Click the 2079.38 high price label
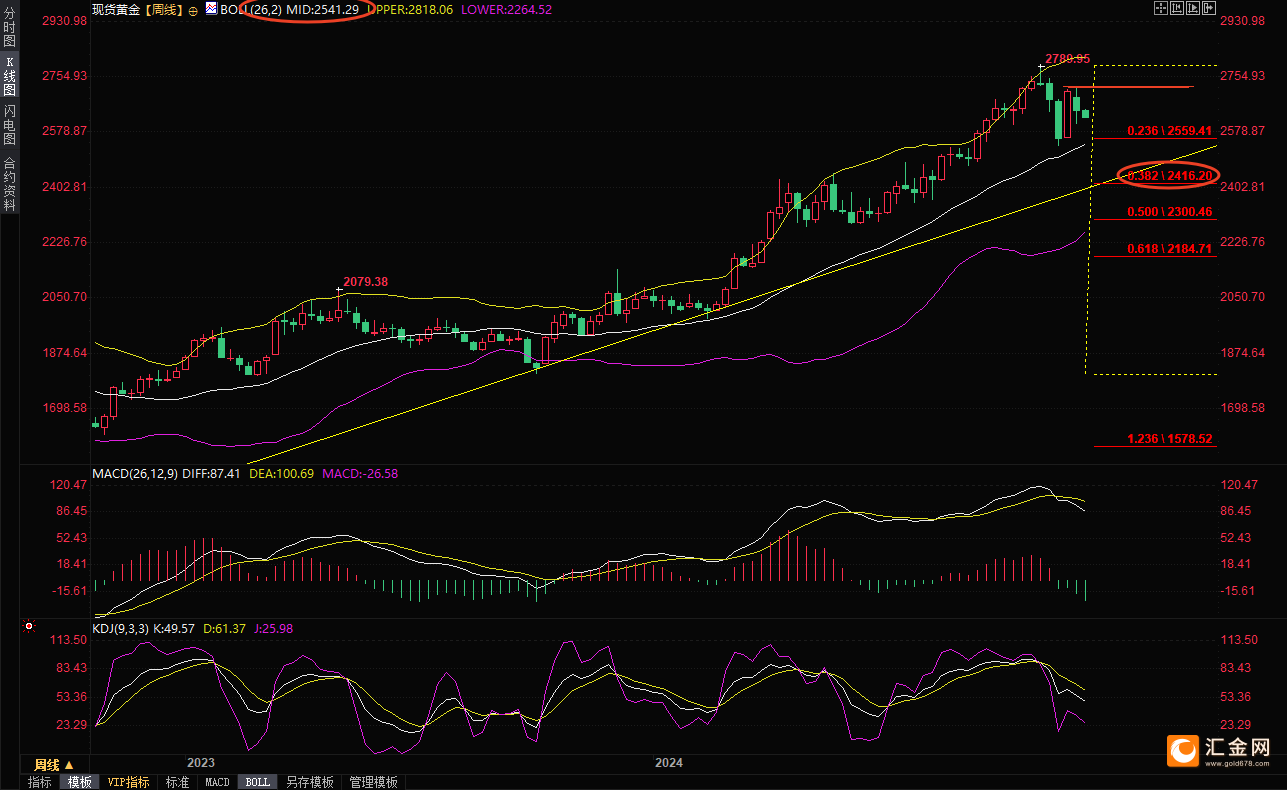Image resolution: width=1287 pixels, height=790 pixels. [x=365, y=282]
